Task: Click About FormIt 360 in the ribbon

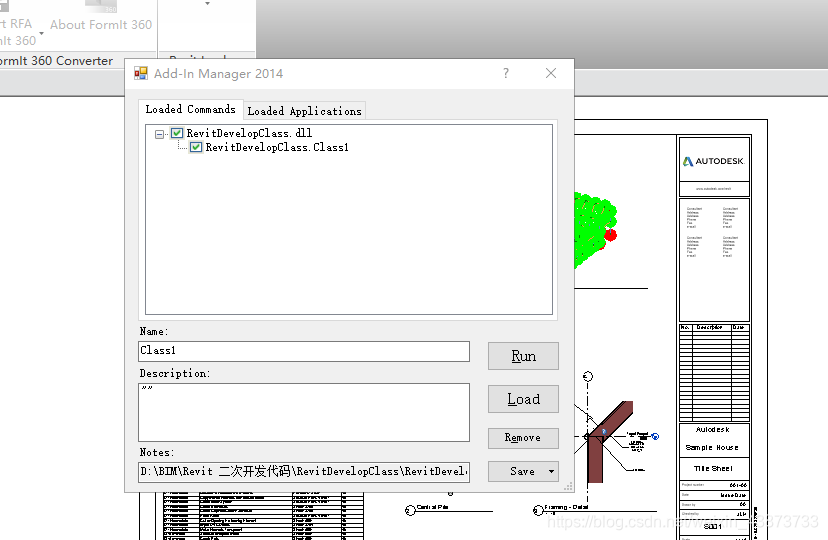Action: coord(101,24)
